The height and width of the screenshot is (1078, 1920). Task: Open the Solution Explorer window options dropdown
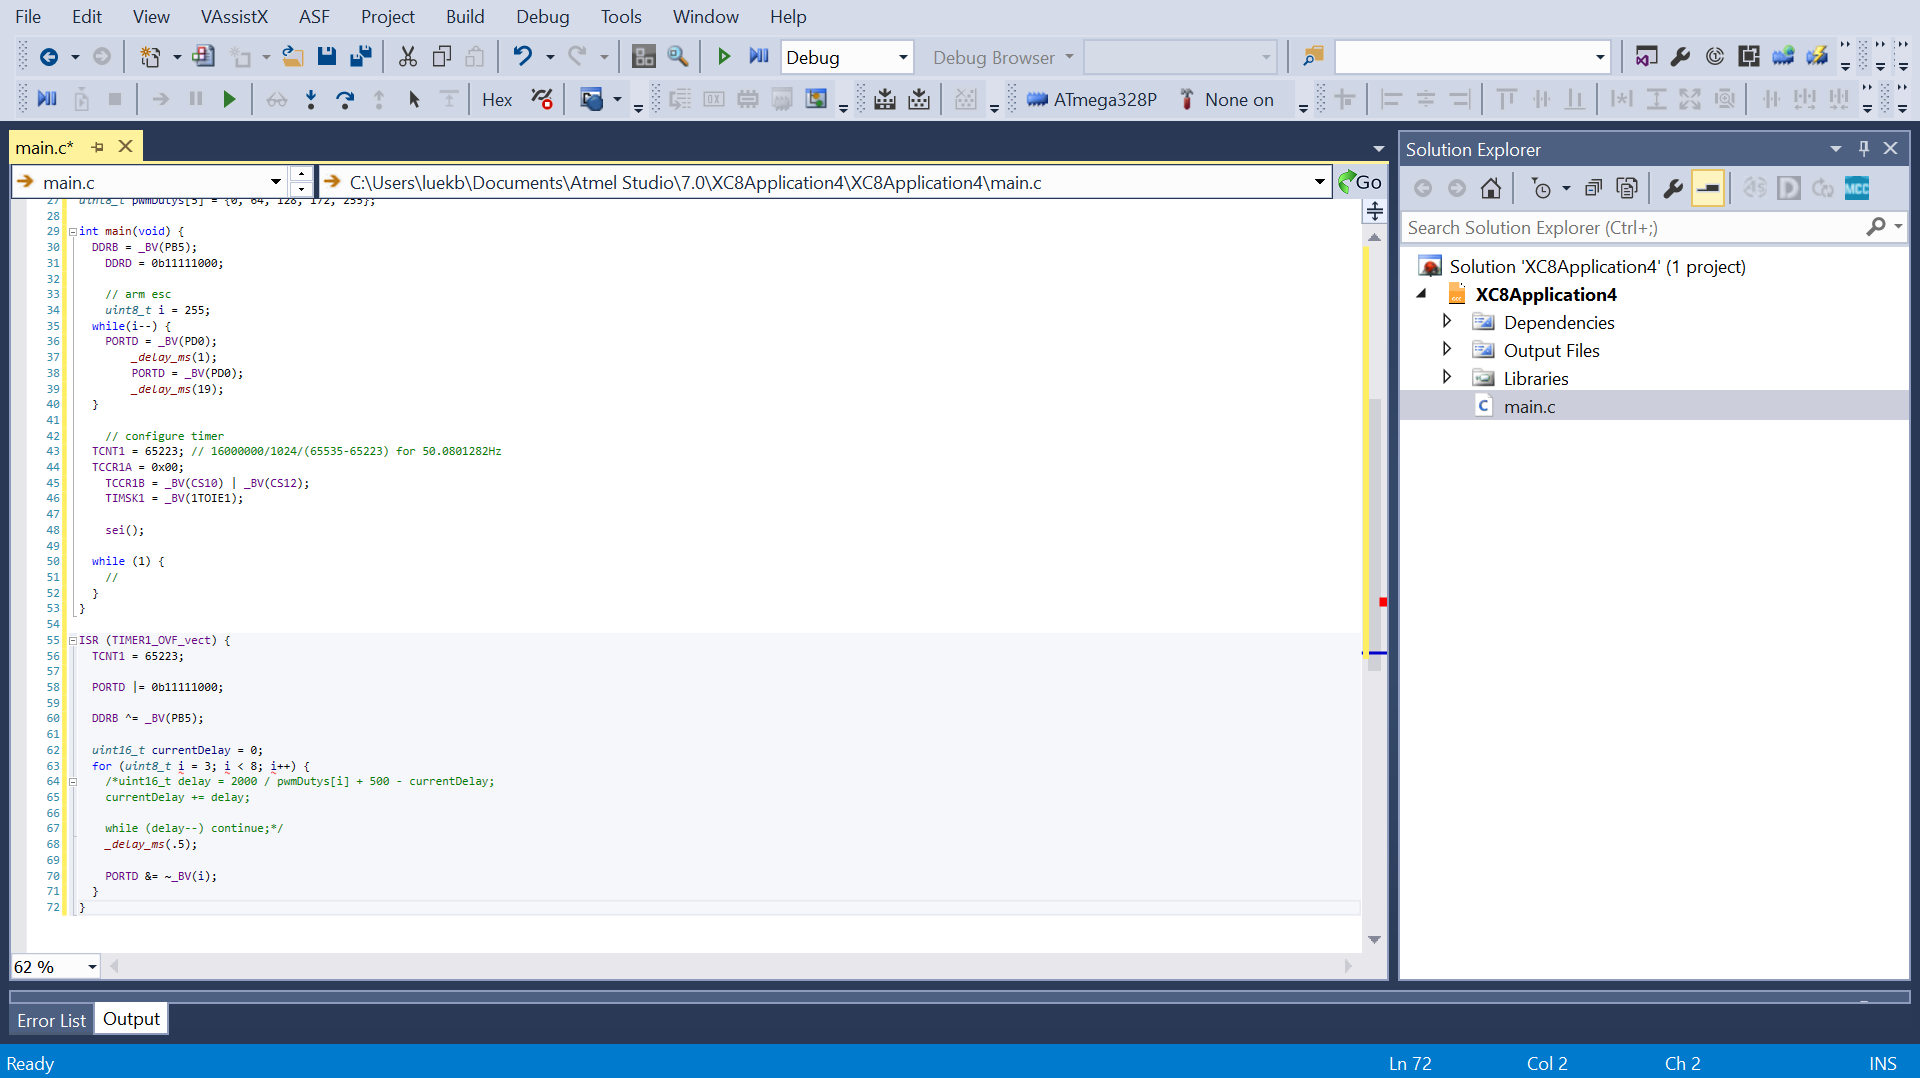click(1836, 148)
